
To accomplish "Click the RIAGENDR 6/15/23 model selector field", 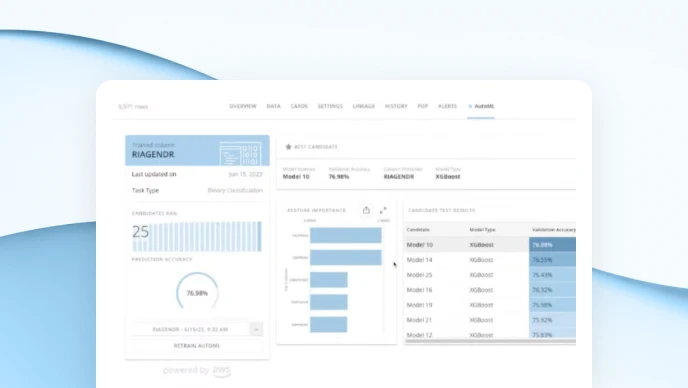I will point(190,329).
